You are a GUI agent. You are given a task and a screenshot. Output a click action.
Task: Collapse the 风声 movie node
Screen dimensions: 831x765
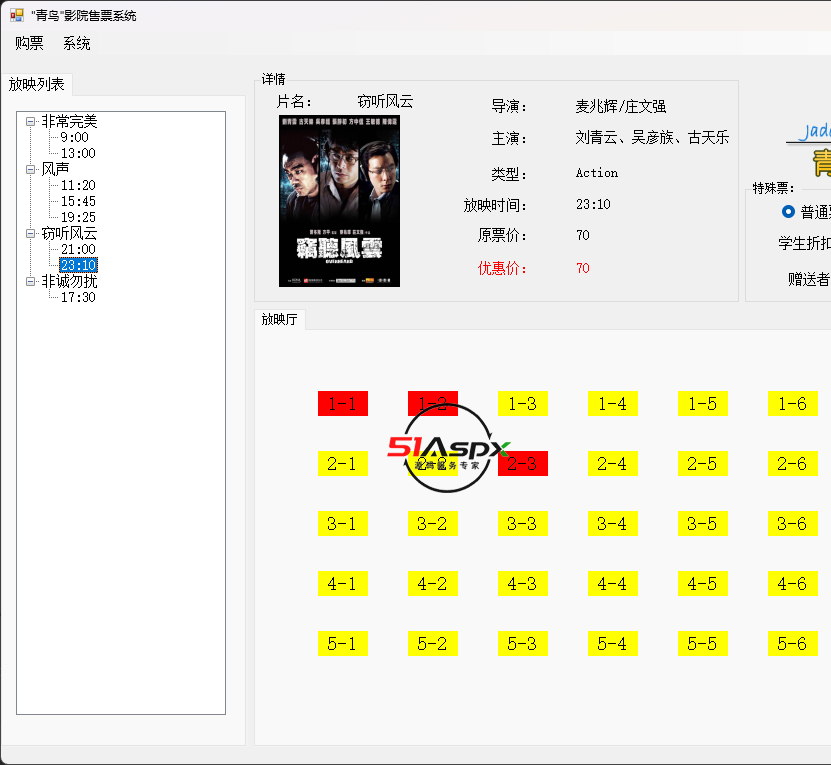point(30,169)
